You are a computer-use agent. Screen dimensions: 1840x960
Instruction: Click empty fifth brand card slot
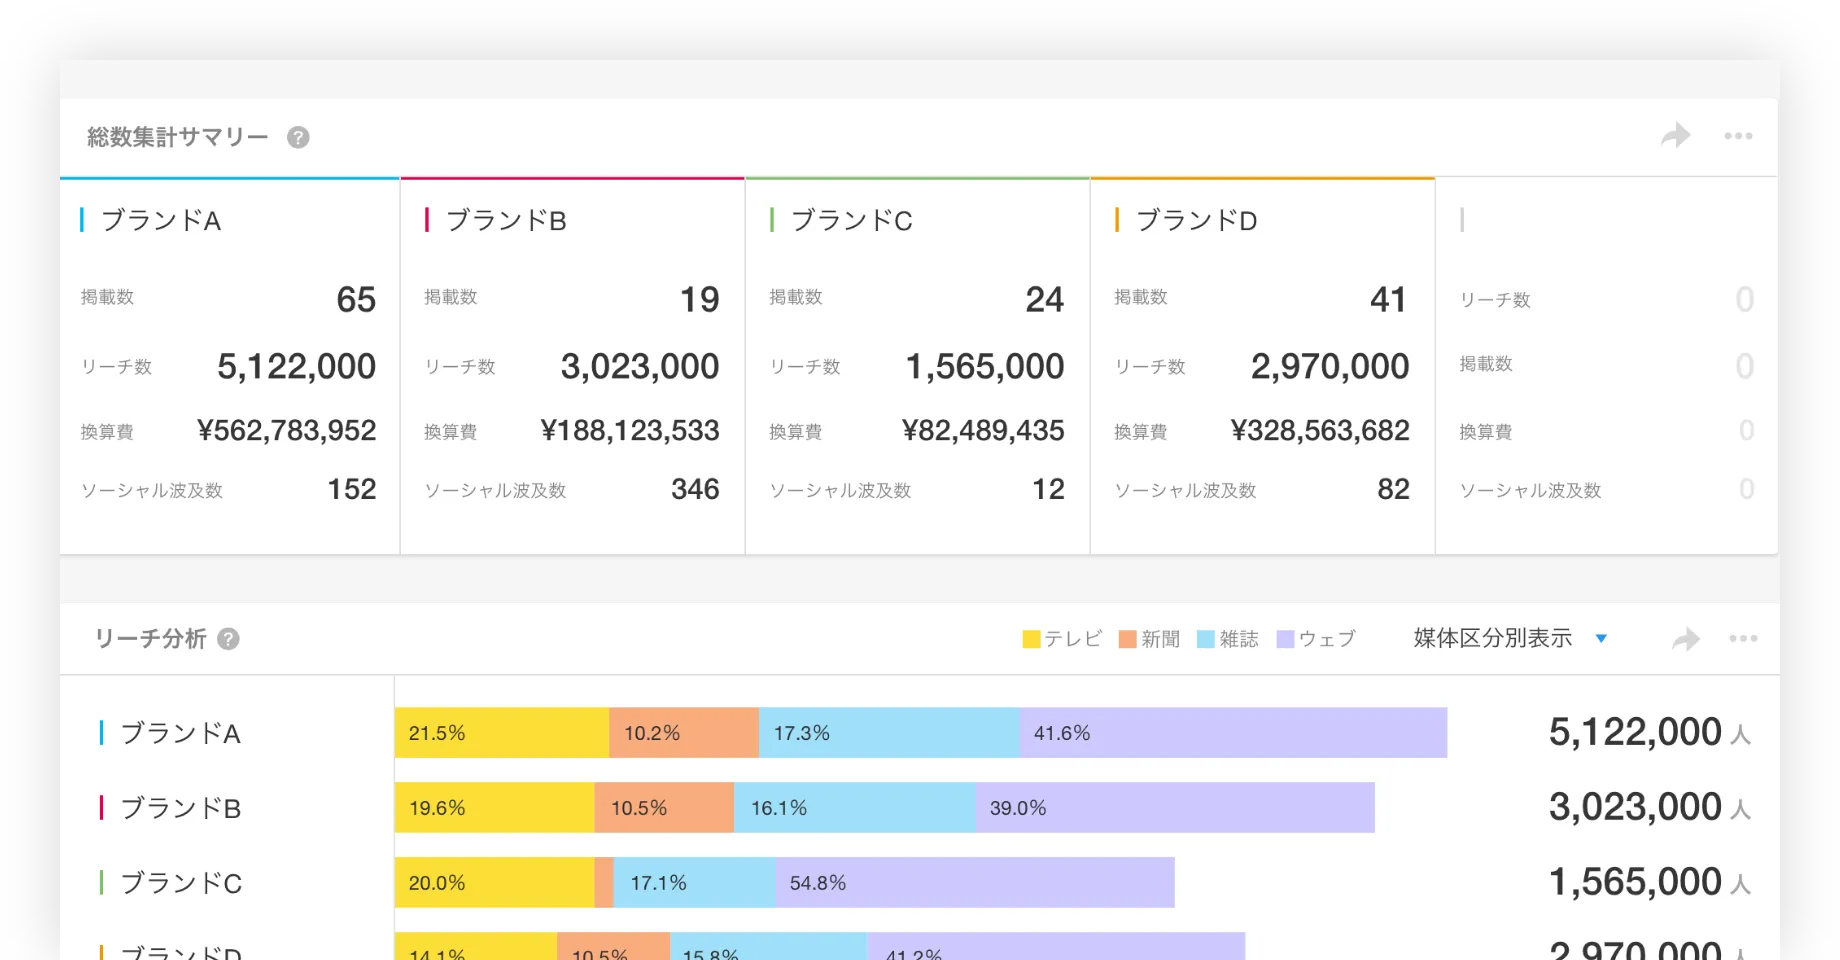[x=1606, y=366]
